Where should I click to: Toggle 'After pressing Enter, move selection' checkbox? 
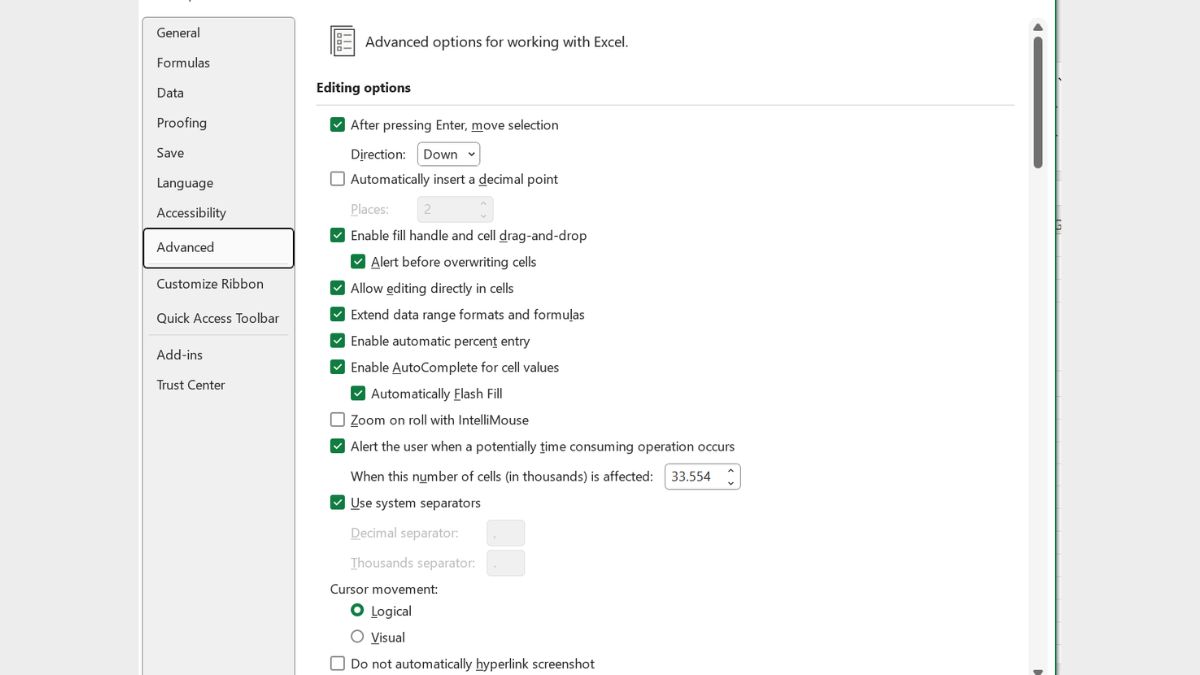tap(338, 125)
